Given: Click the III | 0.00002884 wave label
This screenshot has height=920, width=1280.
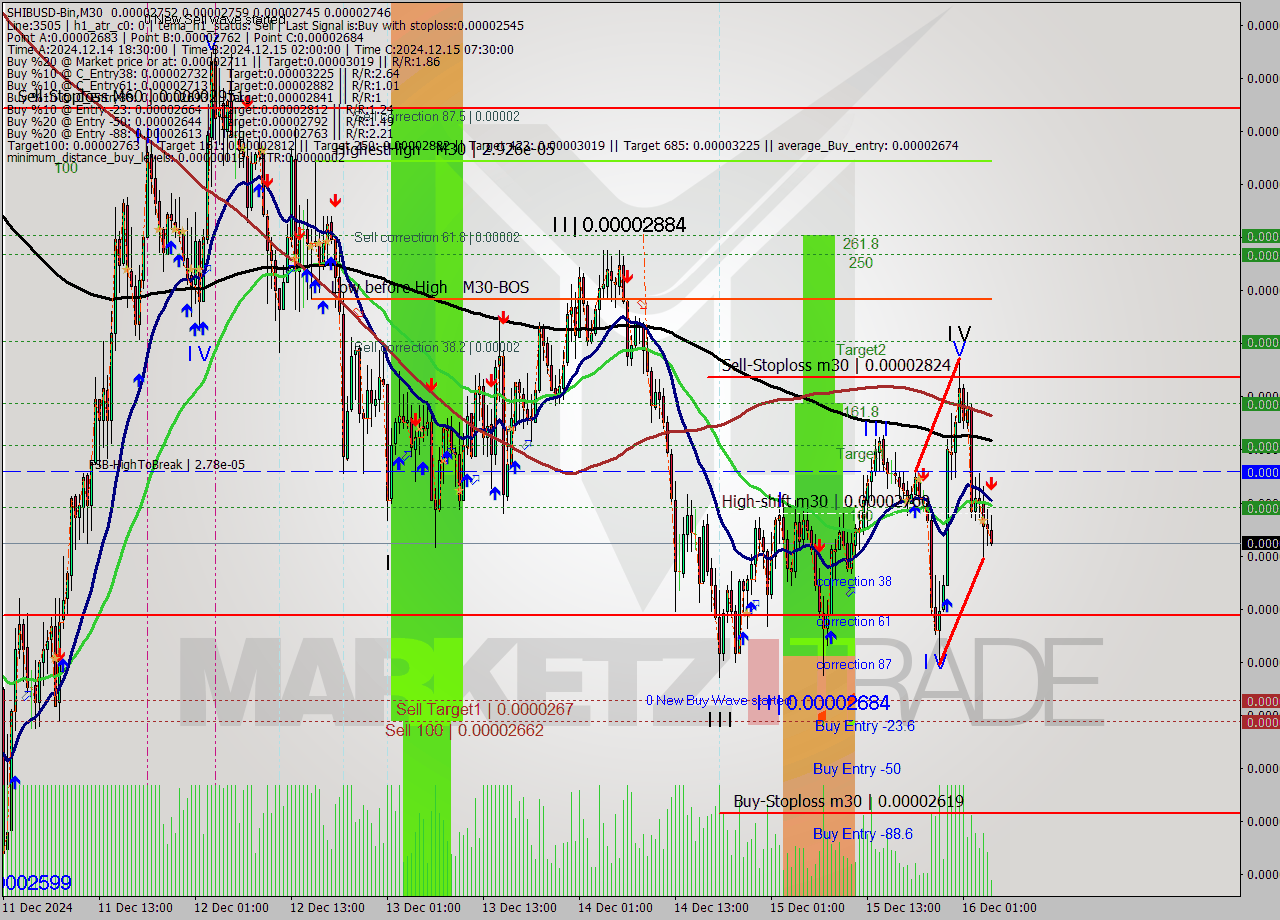Looking at the screenshot, I should (619, 225).
